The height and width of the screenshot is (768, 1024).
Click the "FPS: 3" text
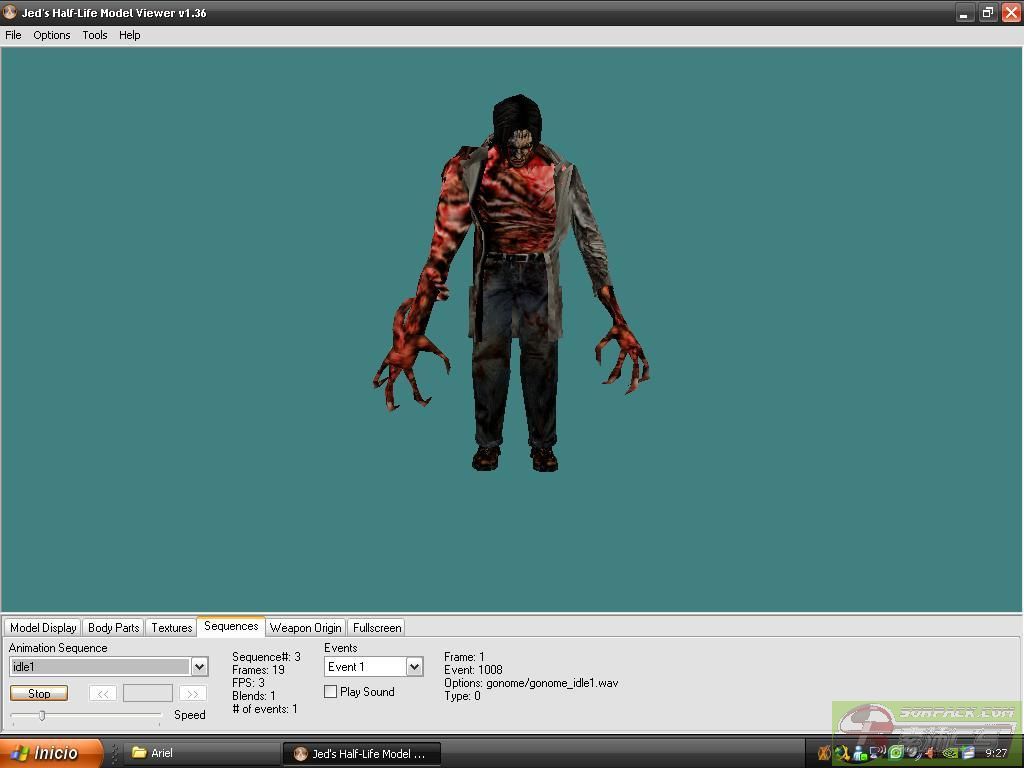pyautogui.click(x=248, y=683)
